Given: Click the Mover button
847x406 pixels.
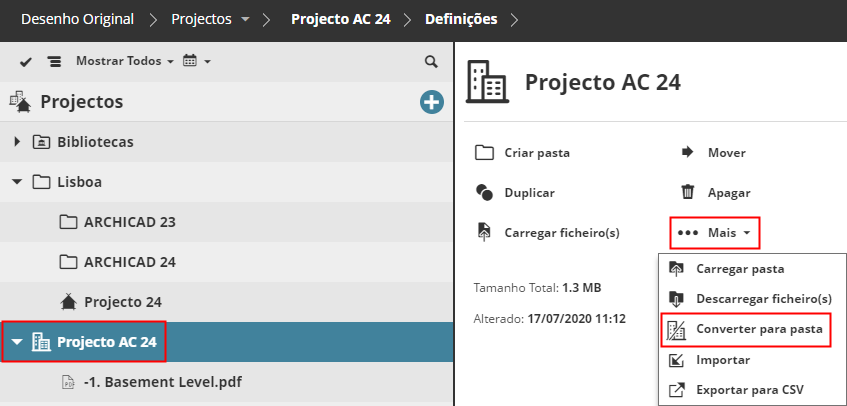Looking at the screenshot, I should pyautogui.click(x=714, y=153).
